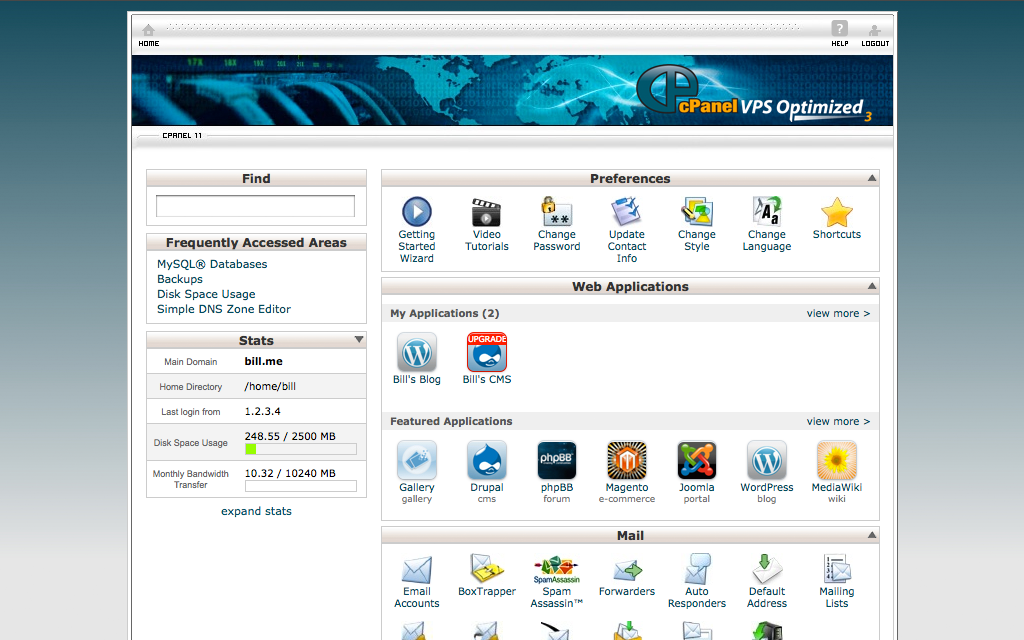
Task: Toggle the Stats panel arrow
Action: 359,340
